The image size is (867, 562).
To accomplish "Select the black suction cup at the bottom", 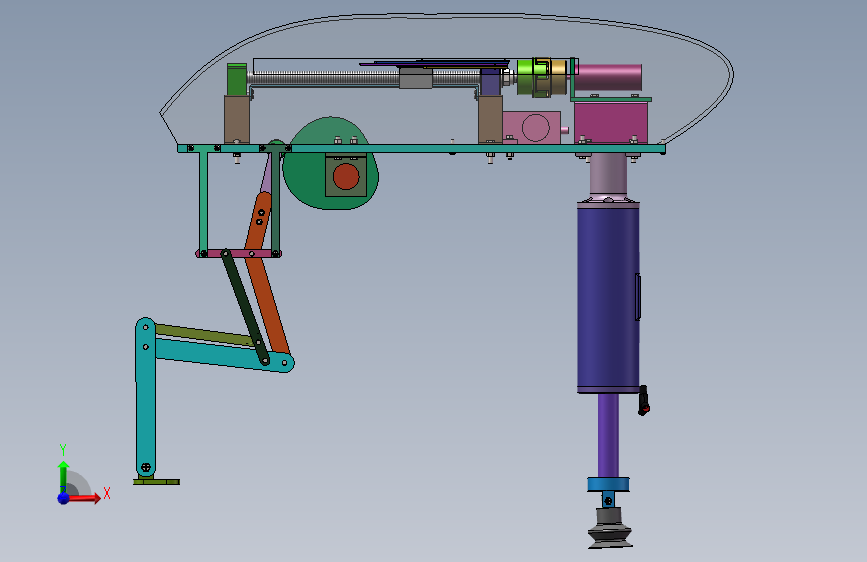I will pyautogui.click(x=610, y=530).
